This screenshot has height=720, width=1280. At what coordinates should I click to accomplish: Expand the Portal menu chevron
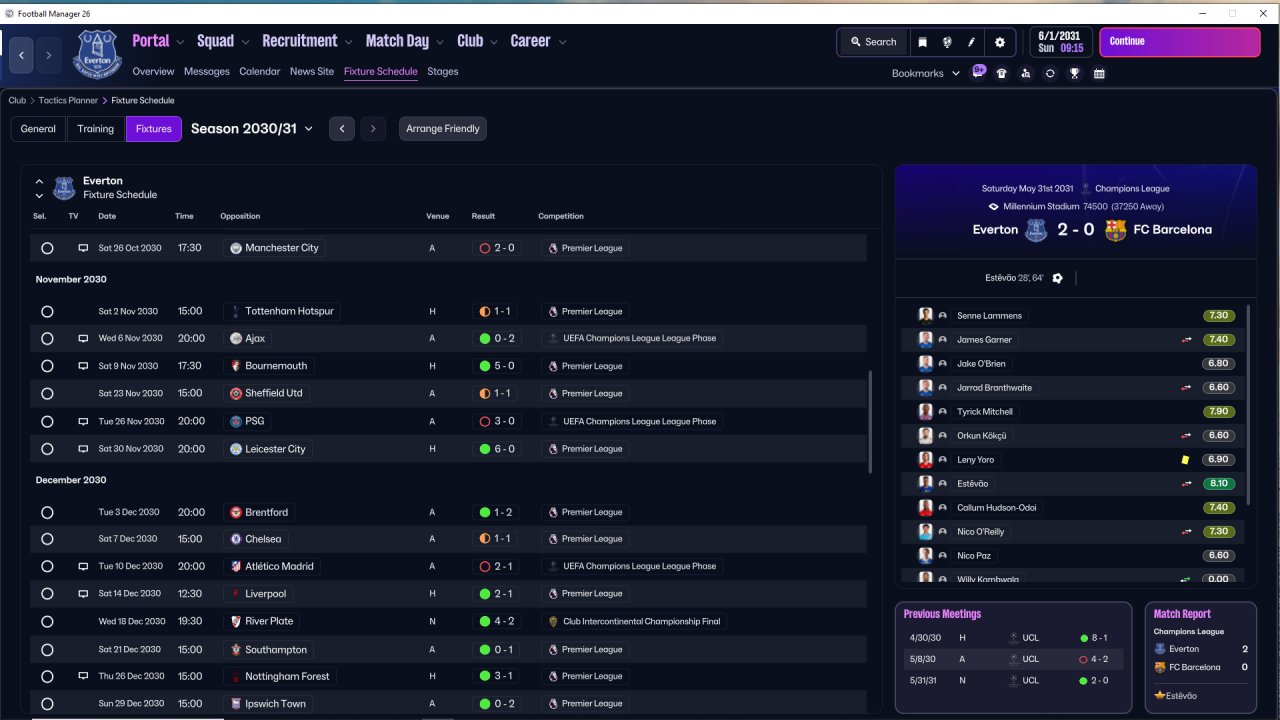(180, 42)
